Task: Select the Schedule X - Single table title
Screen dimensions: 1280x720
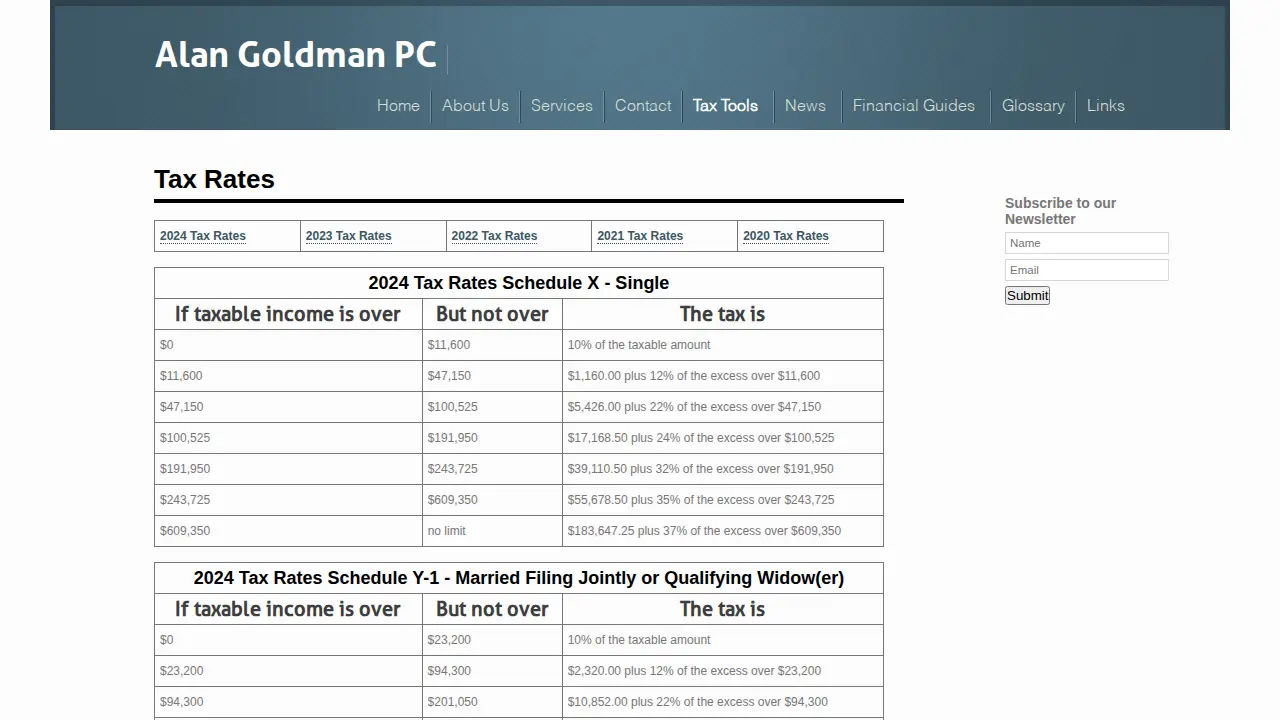Action: tap(518, 283)
